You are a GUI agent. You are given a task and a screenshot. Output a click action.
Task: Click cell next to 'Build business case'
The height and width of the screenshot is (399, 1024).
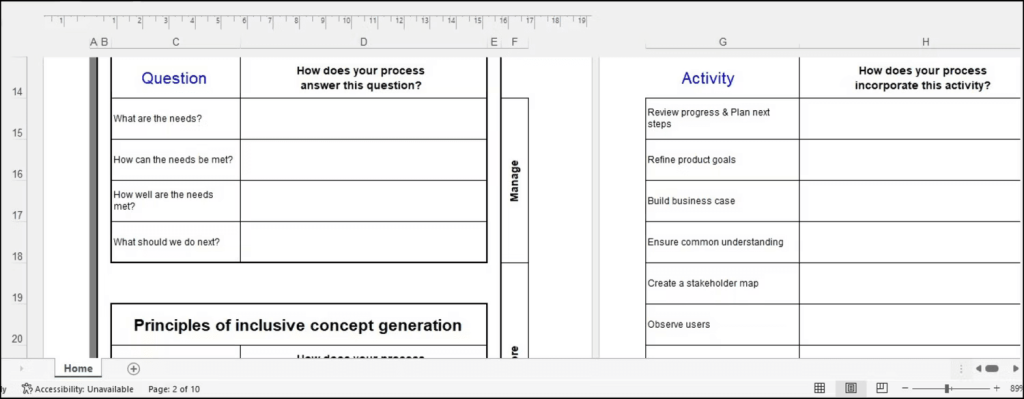click(x=911, y=201)
